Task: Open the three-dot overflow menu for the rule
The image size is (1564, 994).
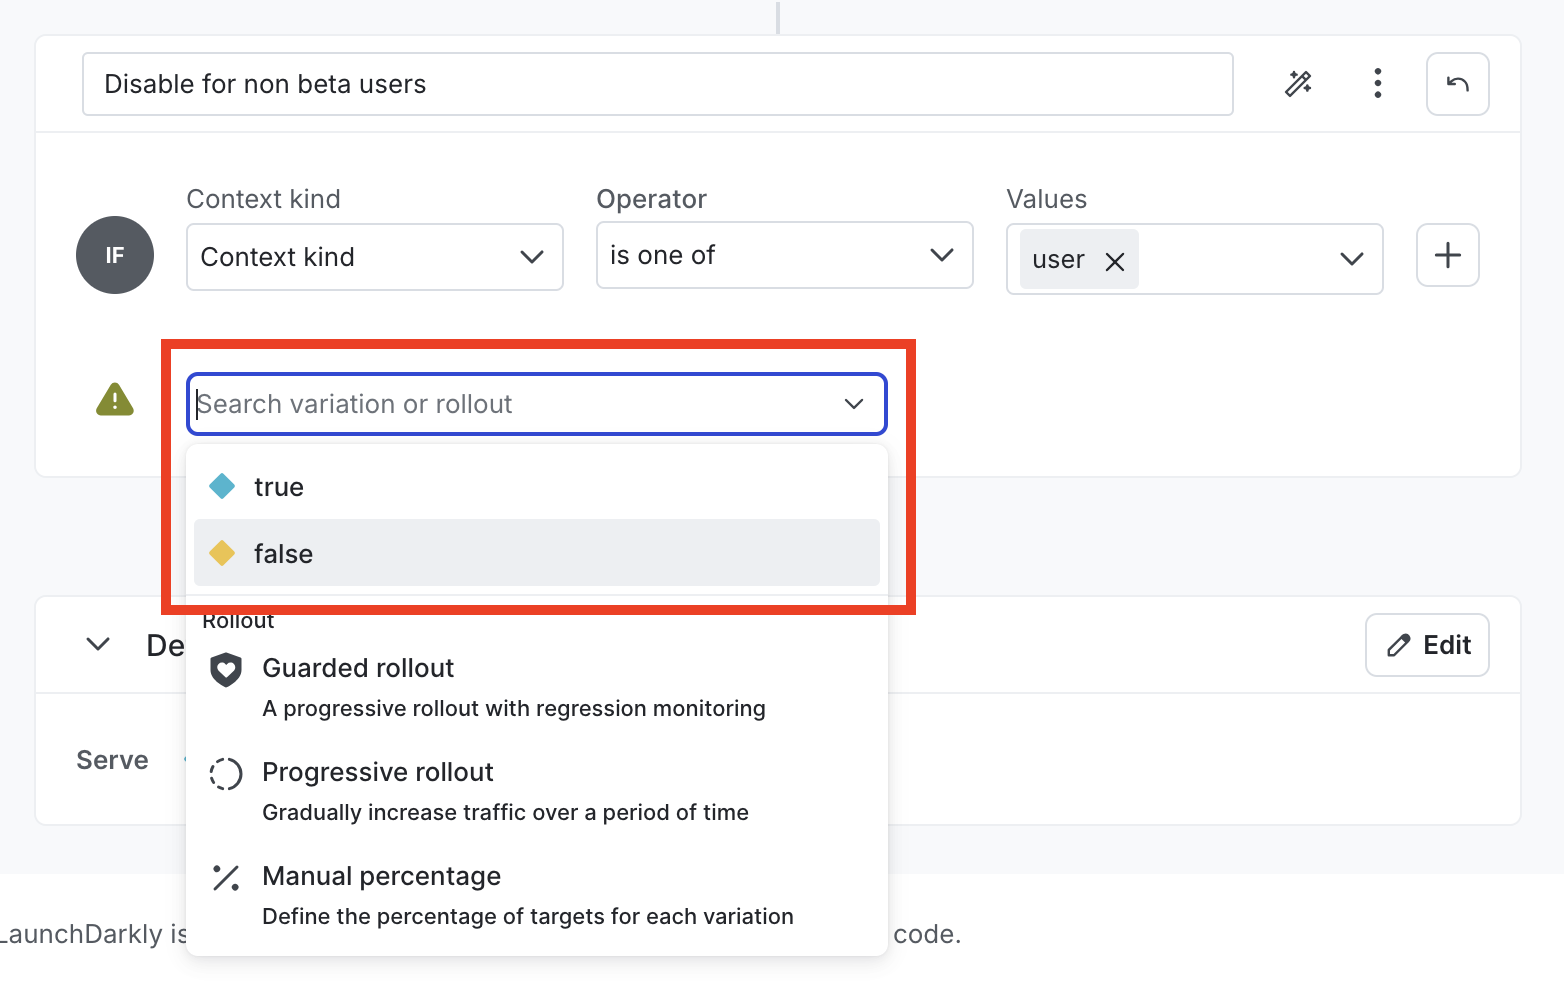Action: pos(1377,84)
